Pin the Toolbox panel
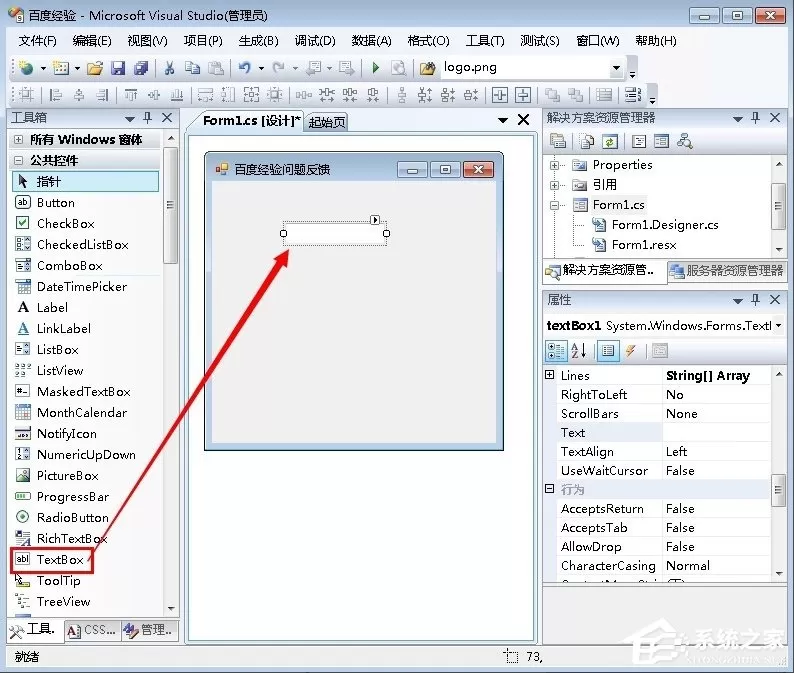 click(x=147, y=118)
